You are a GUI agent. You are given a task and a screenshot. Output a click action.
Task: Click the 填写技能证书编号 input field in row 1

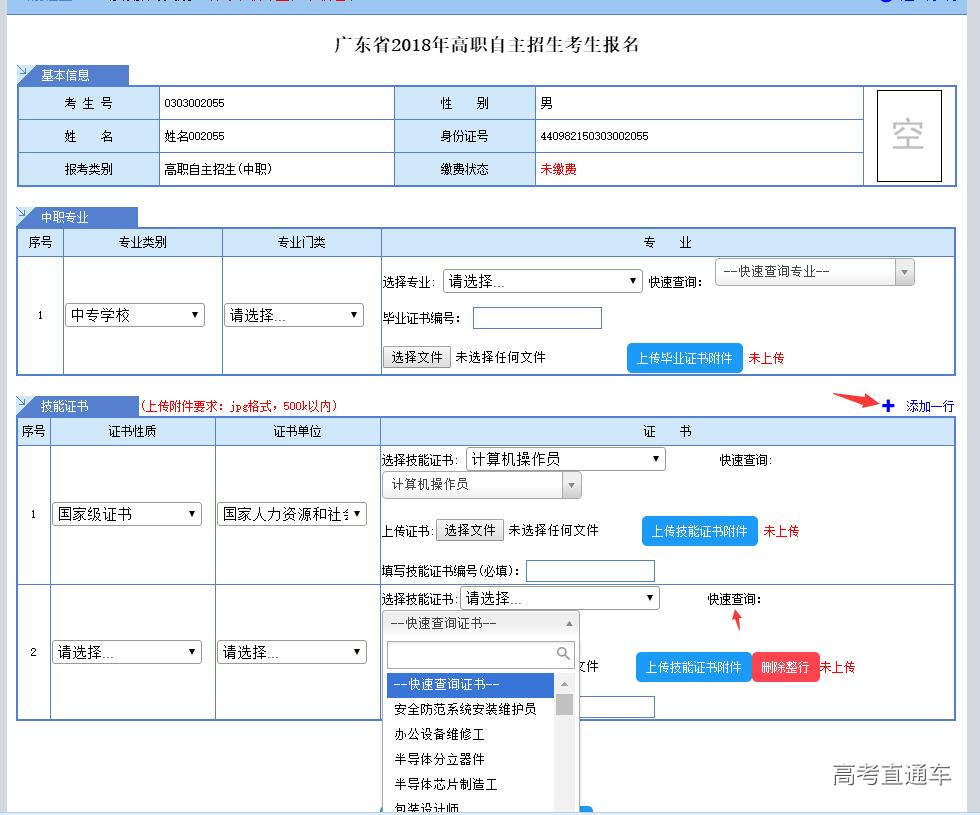click(590, 571)
